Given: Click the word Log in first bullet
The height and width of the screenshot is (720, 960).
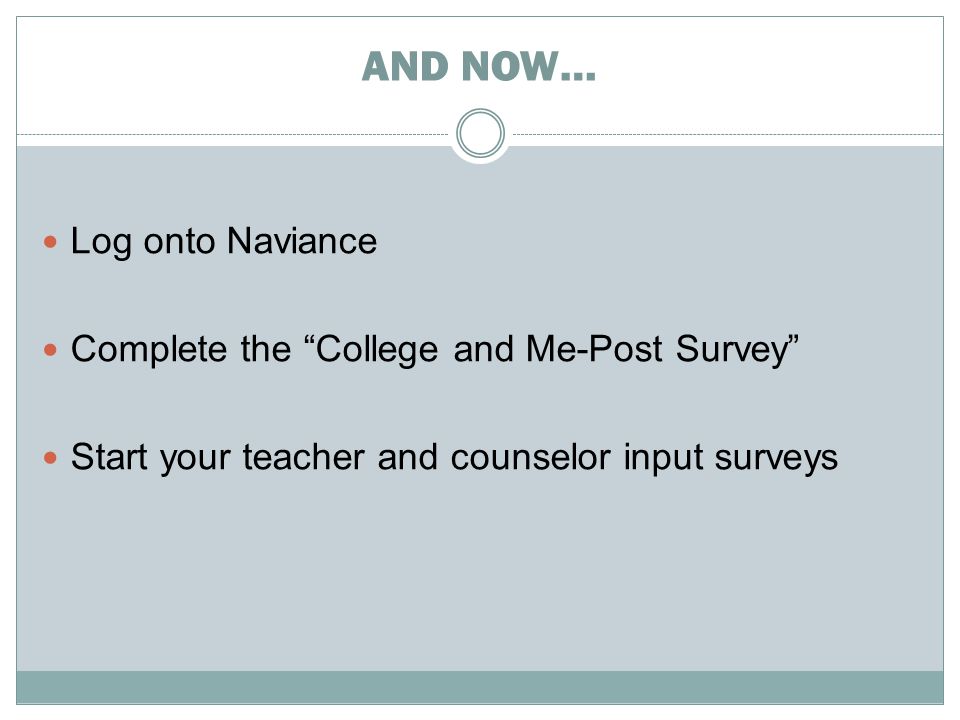Looking at the screenshot, I should click(x=101, y=242).
